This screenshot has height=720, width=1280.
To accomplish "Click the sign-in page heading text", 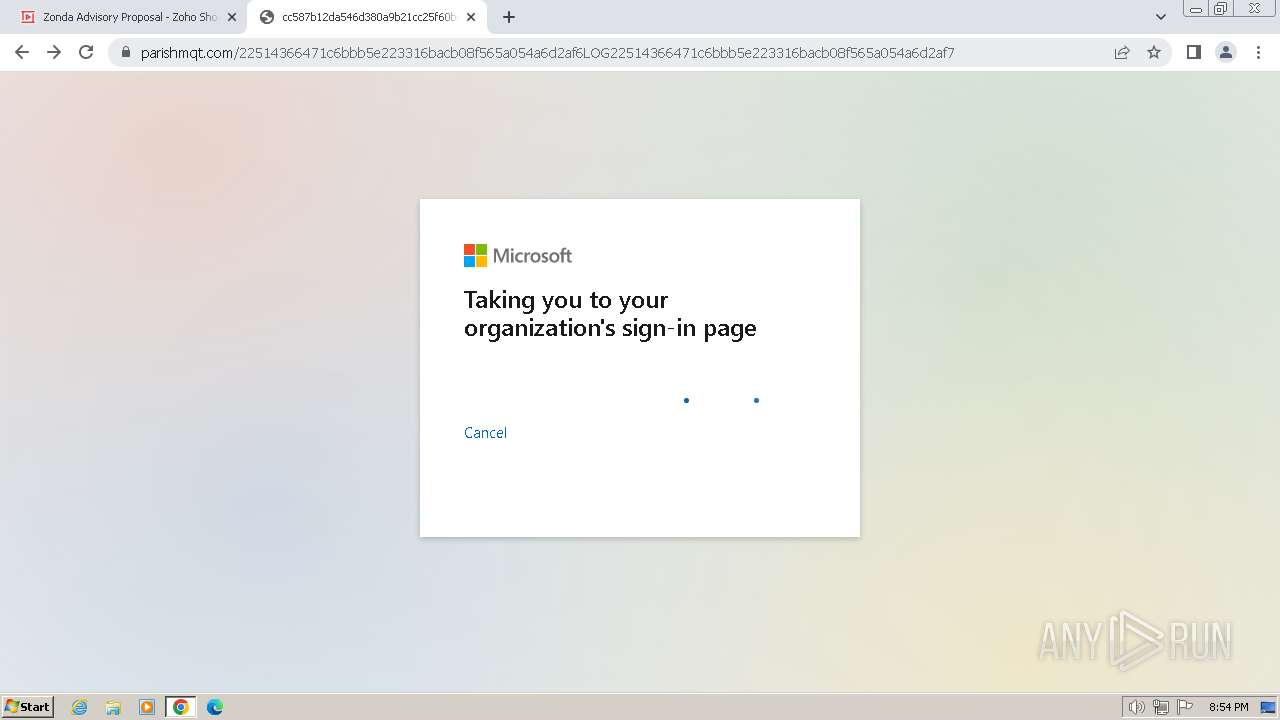I will (610, 314).
